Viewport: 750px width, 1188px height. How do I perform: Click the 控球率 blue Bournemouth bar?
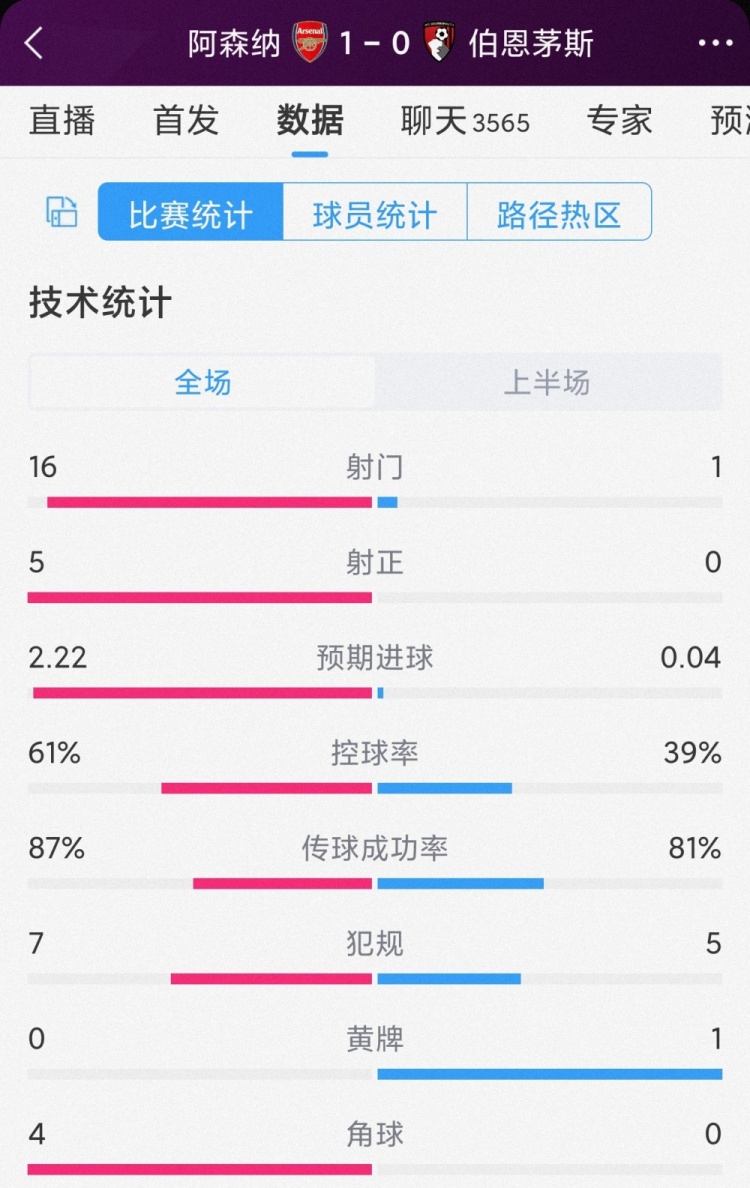tap(445, 788)
